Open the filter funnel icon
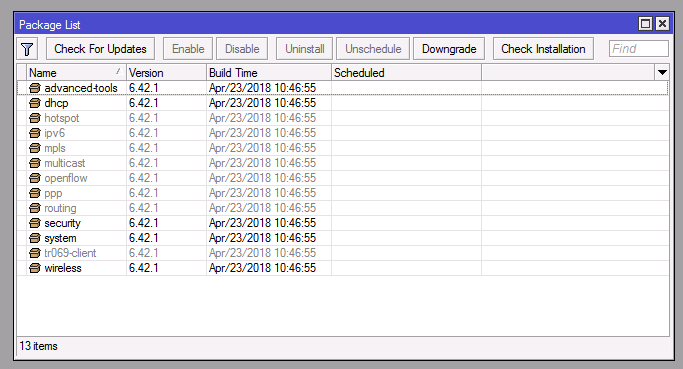This screenshot has height=369, width=683. click(27, 49)
